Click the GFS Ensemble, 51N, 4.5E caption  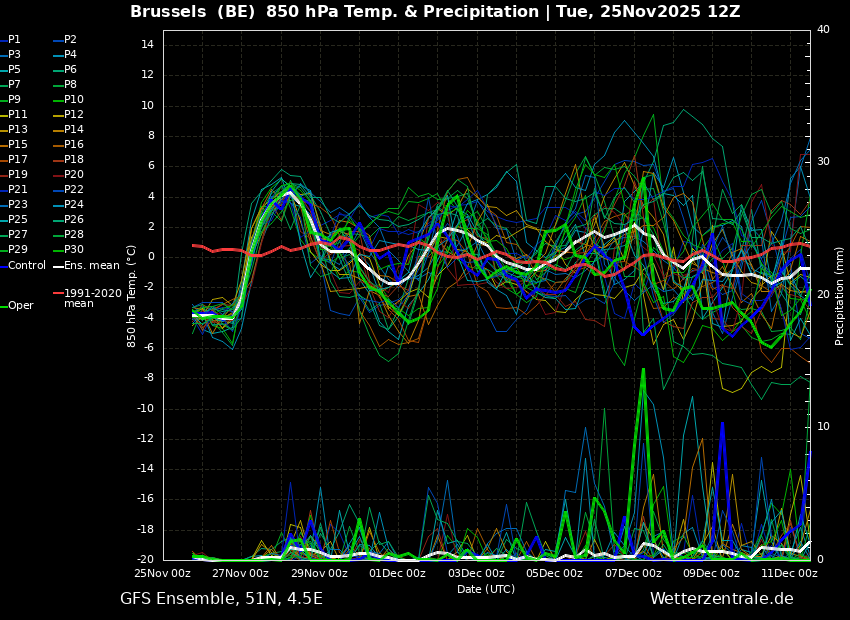tap(221, 599)
